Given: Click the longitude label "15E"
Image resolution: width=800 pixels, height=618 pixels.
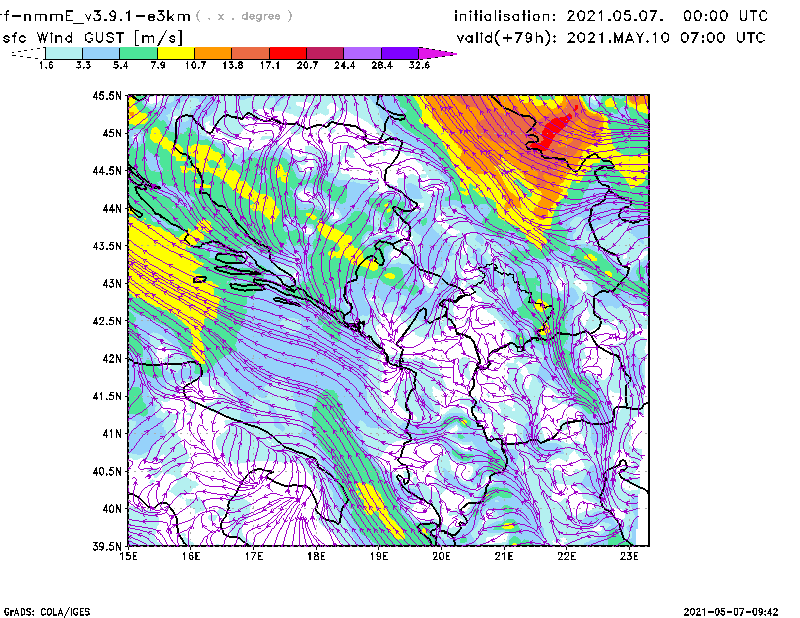Looking at the screenshot, I should coord(128,556).
